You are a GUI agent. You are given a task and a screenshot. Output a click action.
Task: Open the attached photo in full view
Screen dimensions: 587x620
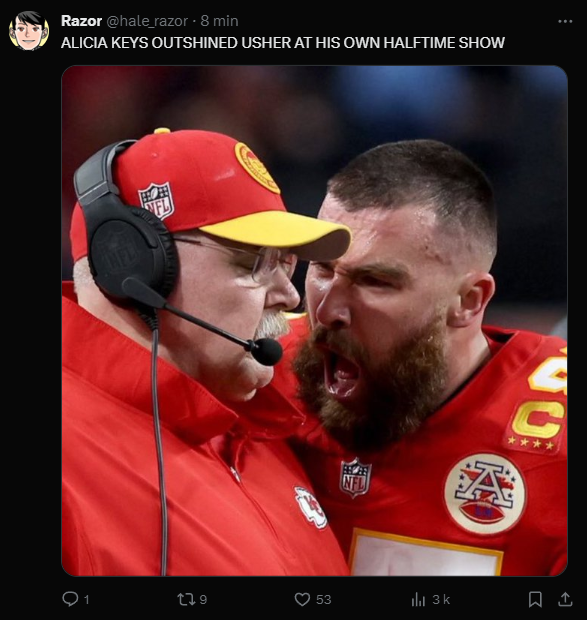click(x=315, y=320)
